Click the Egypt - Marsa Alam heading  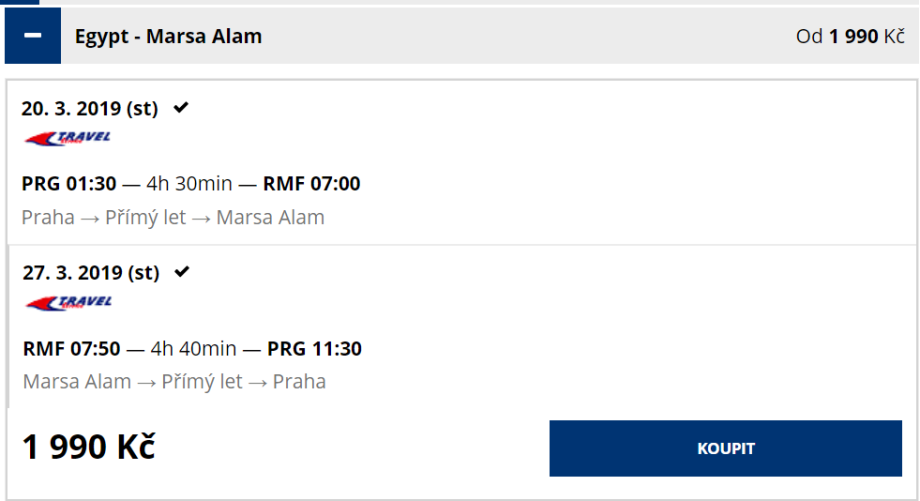point(168,37)
